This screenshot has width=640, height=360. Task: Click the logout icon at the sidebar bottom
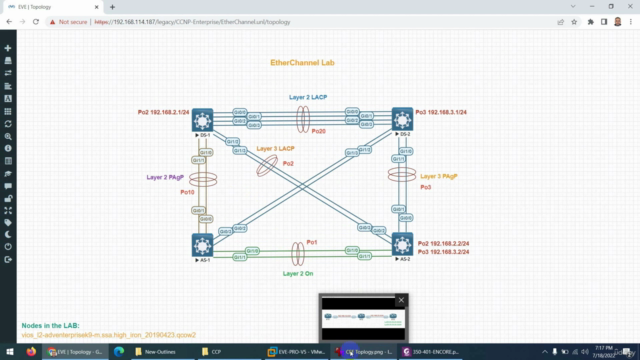8,260
